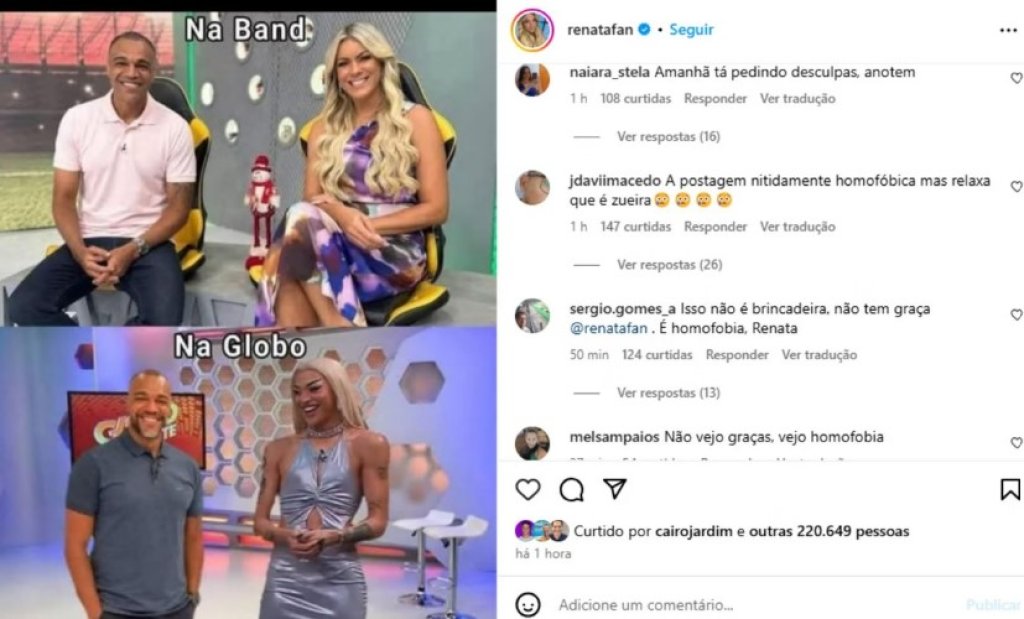The width and height of the screenshot is (1024, 619).
Task: Open the comment bubble icon
Action: point(571,489)
